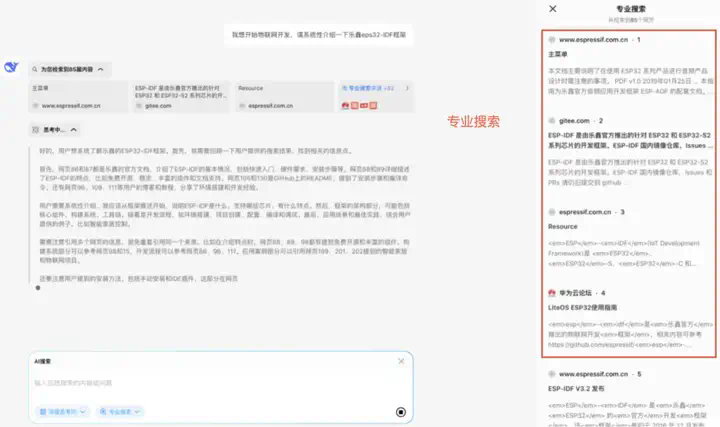Viewport: 720px width, 427px height.
Task: Click result 2 grey snippet text
Action: click(630, 173)
